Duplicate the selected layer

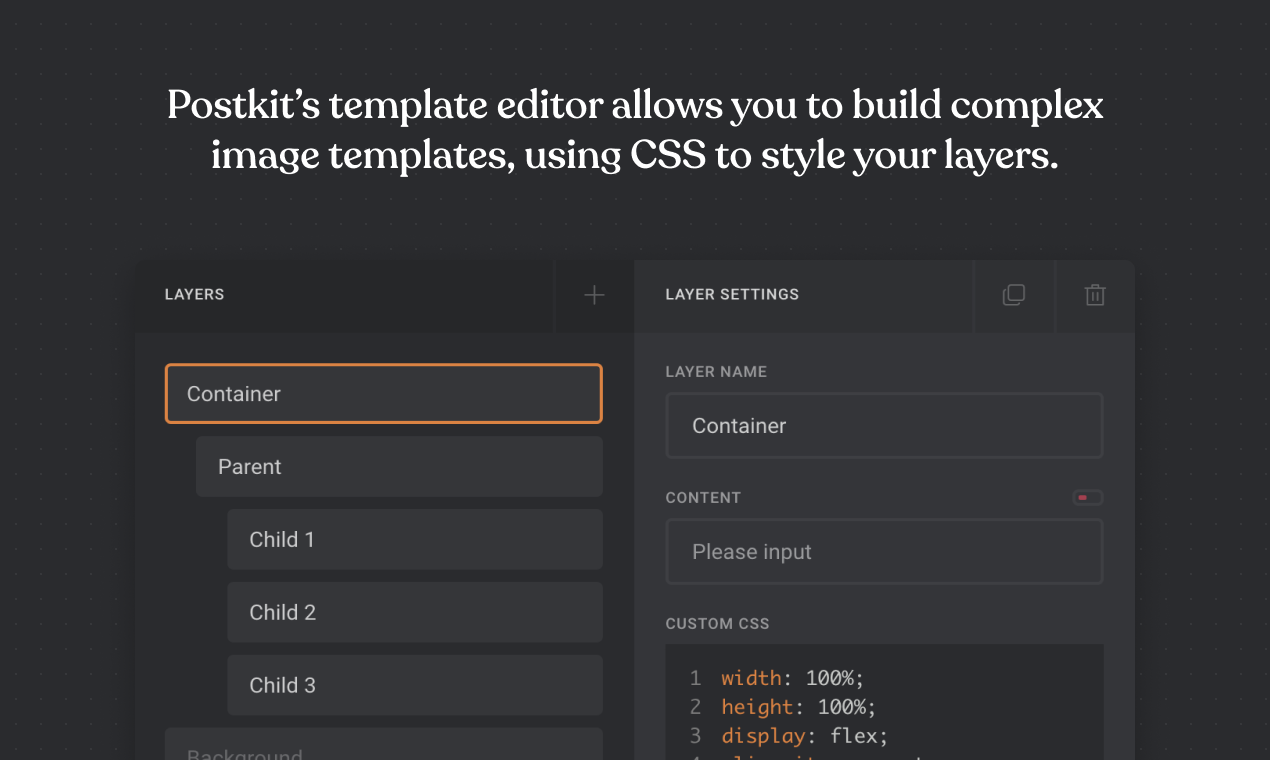1014,295
